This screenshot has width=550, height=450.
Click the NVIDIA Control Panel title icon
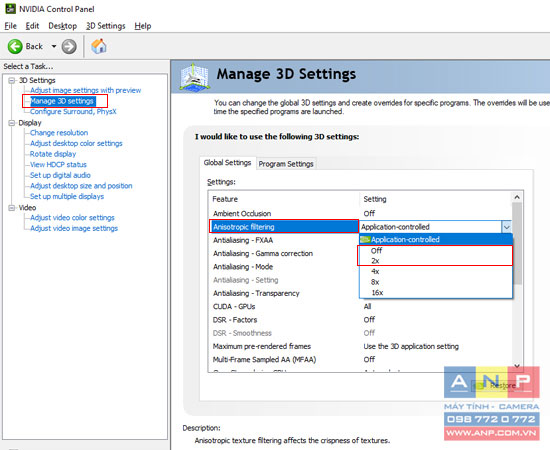tap(11, 8)
